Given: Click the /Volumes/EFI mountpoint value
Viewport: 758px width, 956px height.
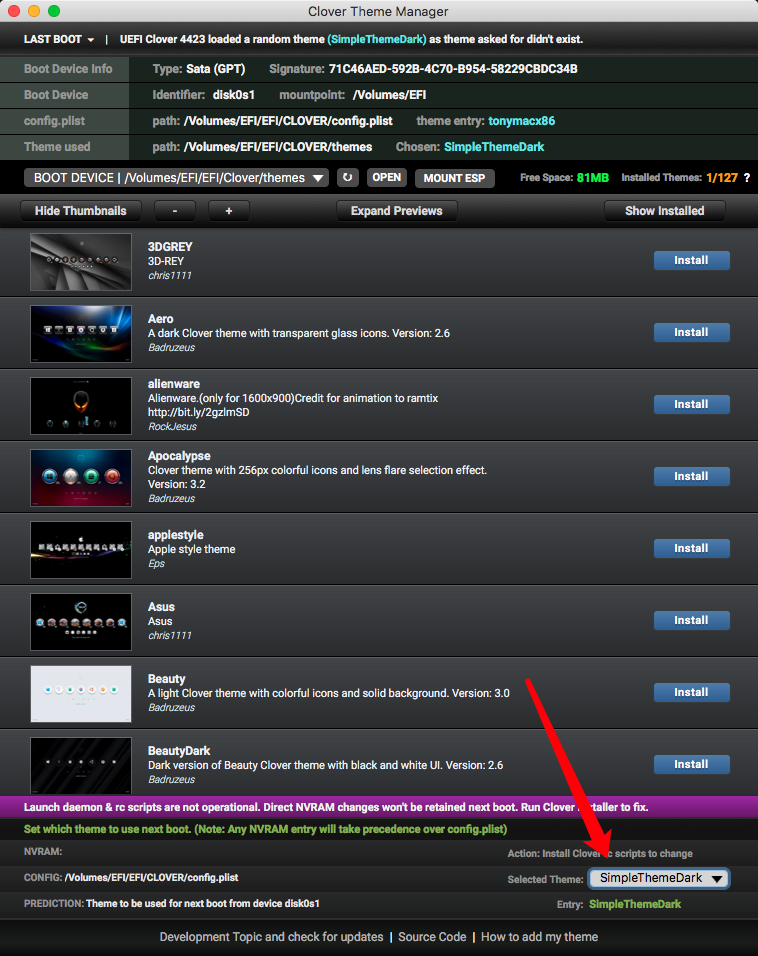Looking at the screenshot, I should (389, 95).
